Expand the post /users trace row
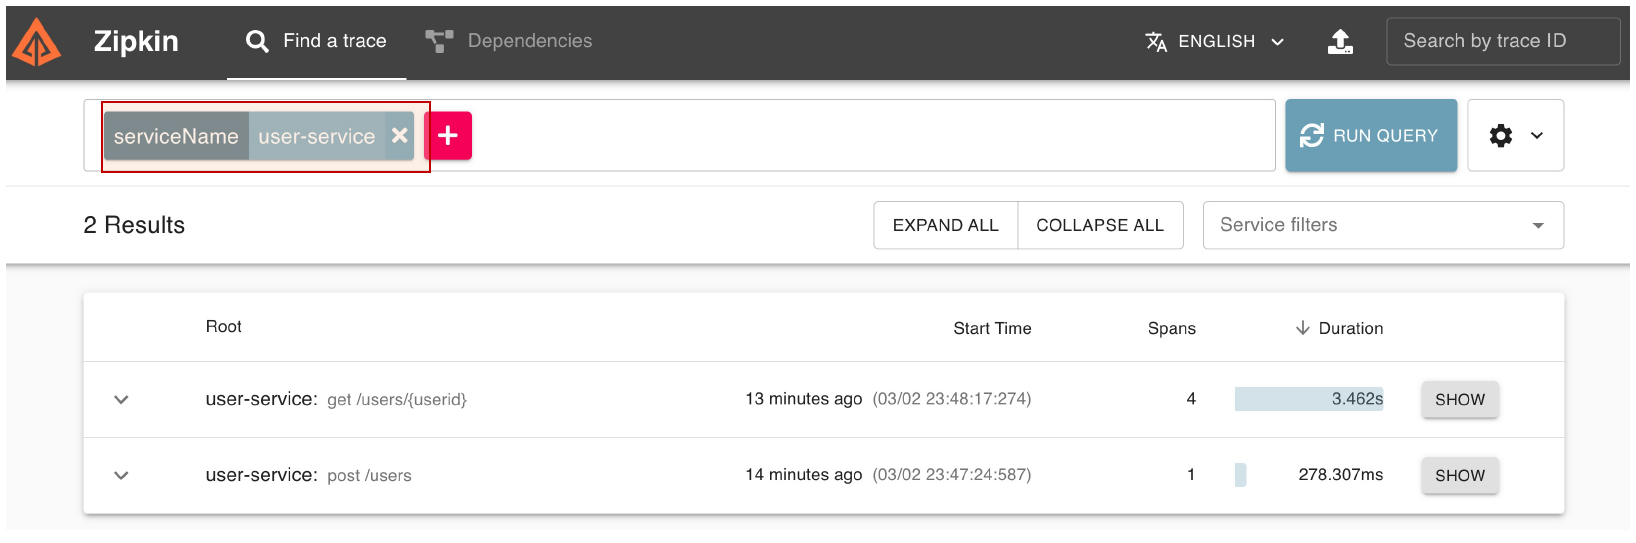Viewport: 1636px width, 543px height. (x=121, y=475)
